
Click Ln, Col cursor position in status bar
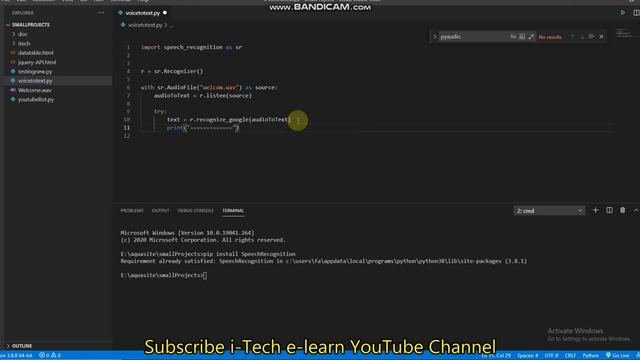(496, 356)
